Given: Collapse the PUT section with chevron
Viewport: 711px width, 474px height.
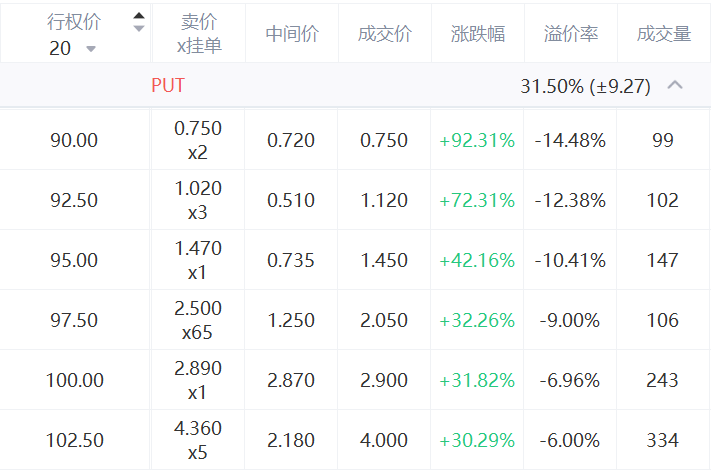Looking at the screenshot, I should click(x=675, y=86).
